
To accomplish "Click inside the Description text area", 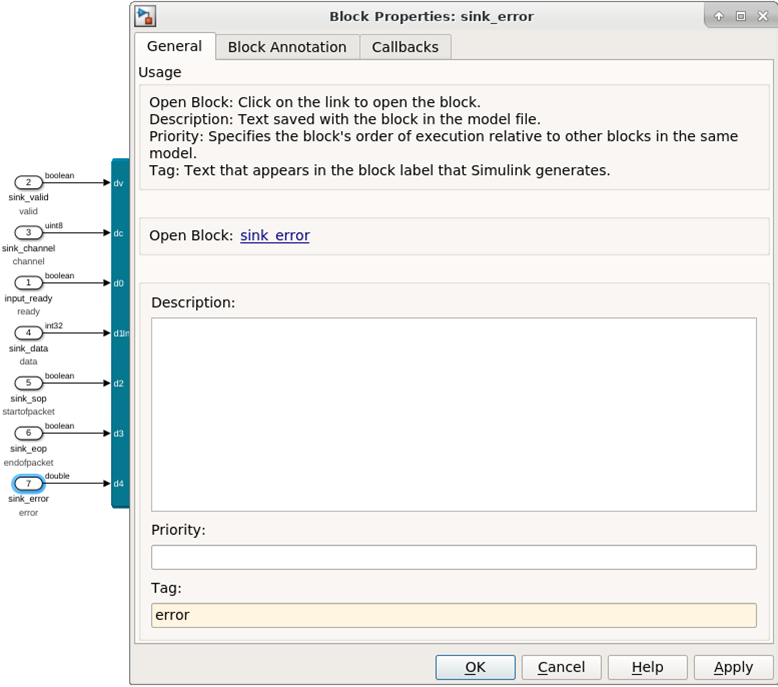I will (454, 414).
